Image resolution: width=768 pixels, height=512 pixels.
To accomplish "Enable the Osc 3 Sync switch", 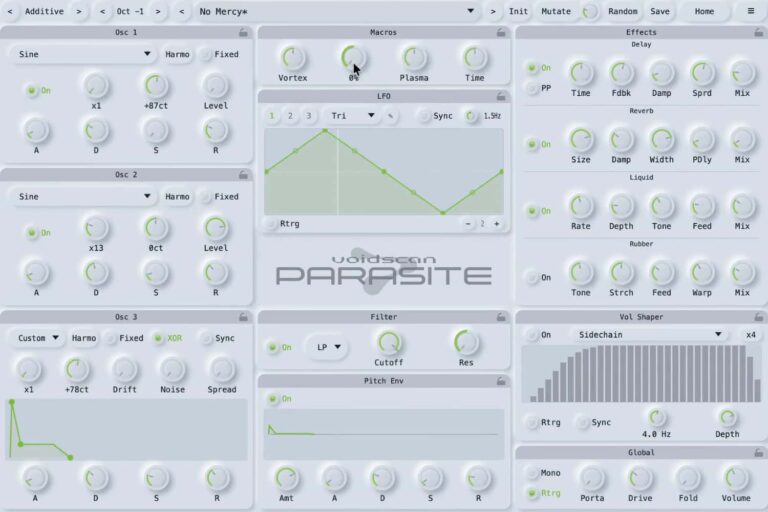I will [219, 338].
